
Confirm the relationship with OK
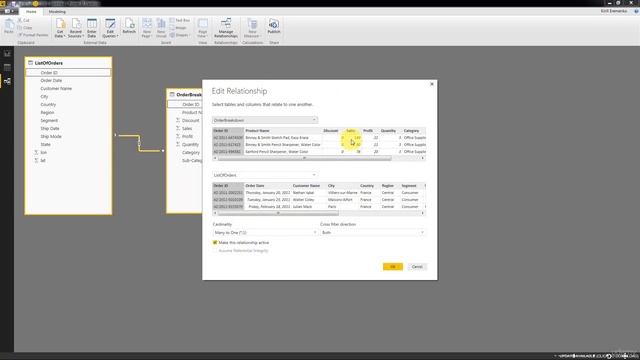pyautogui.click(x=393, y=267)
